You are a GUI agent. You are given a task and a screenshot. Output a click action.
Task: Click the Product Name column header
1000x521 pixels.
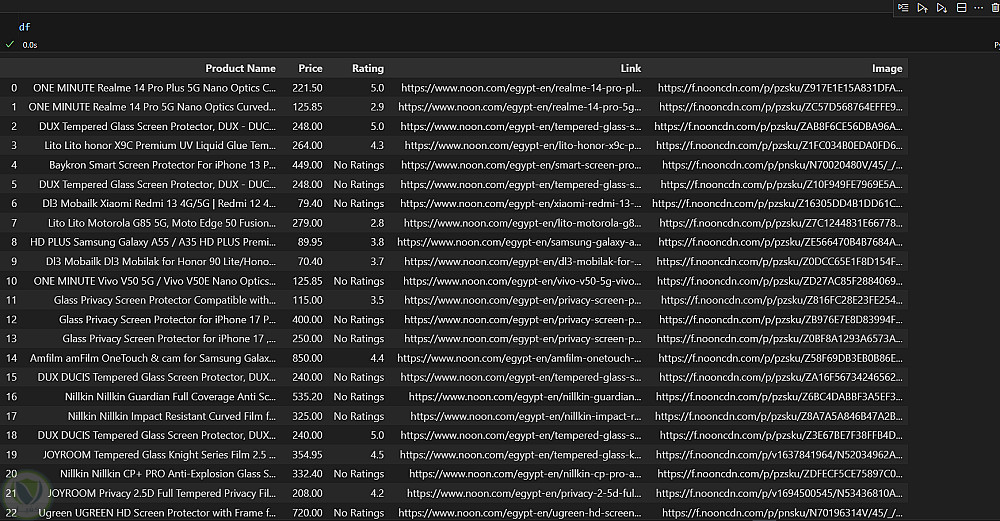pos(240,68)
